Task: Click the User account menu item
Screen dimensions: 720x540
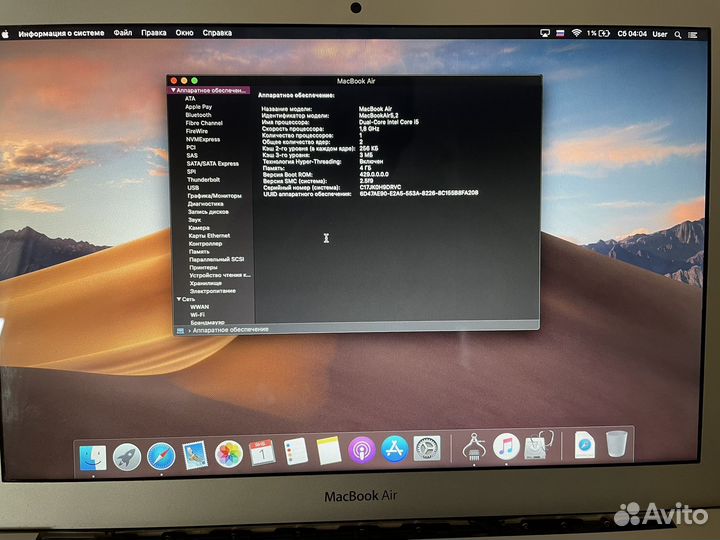Action: [x=660, y=34]
